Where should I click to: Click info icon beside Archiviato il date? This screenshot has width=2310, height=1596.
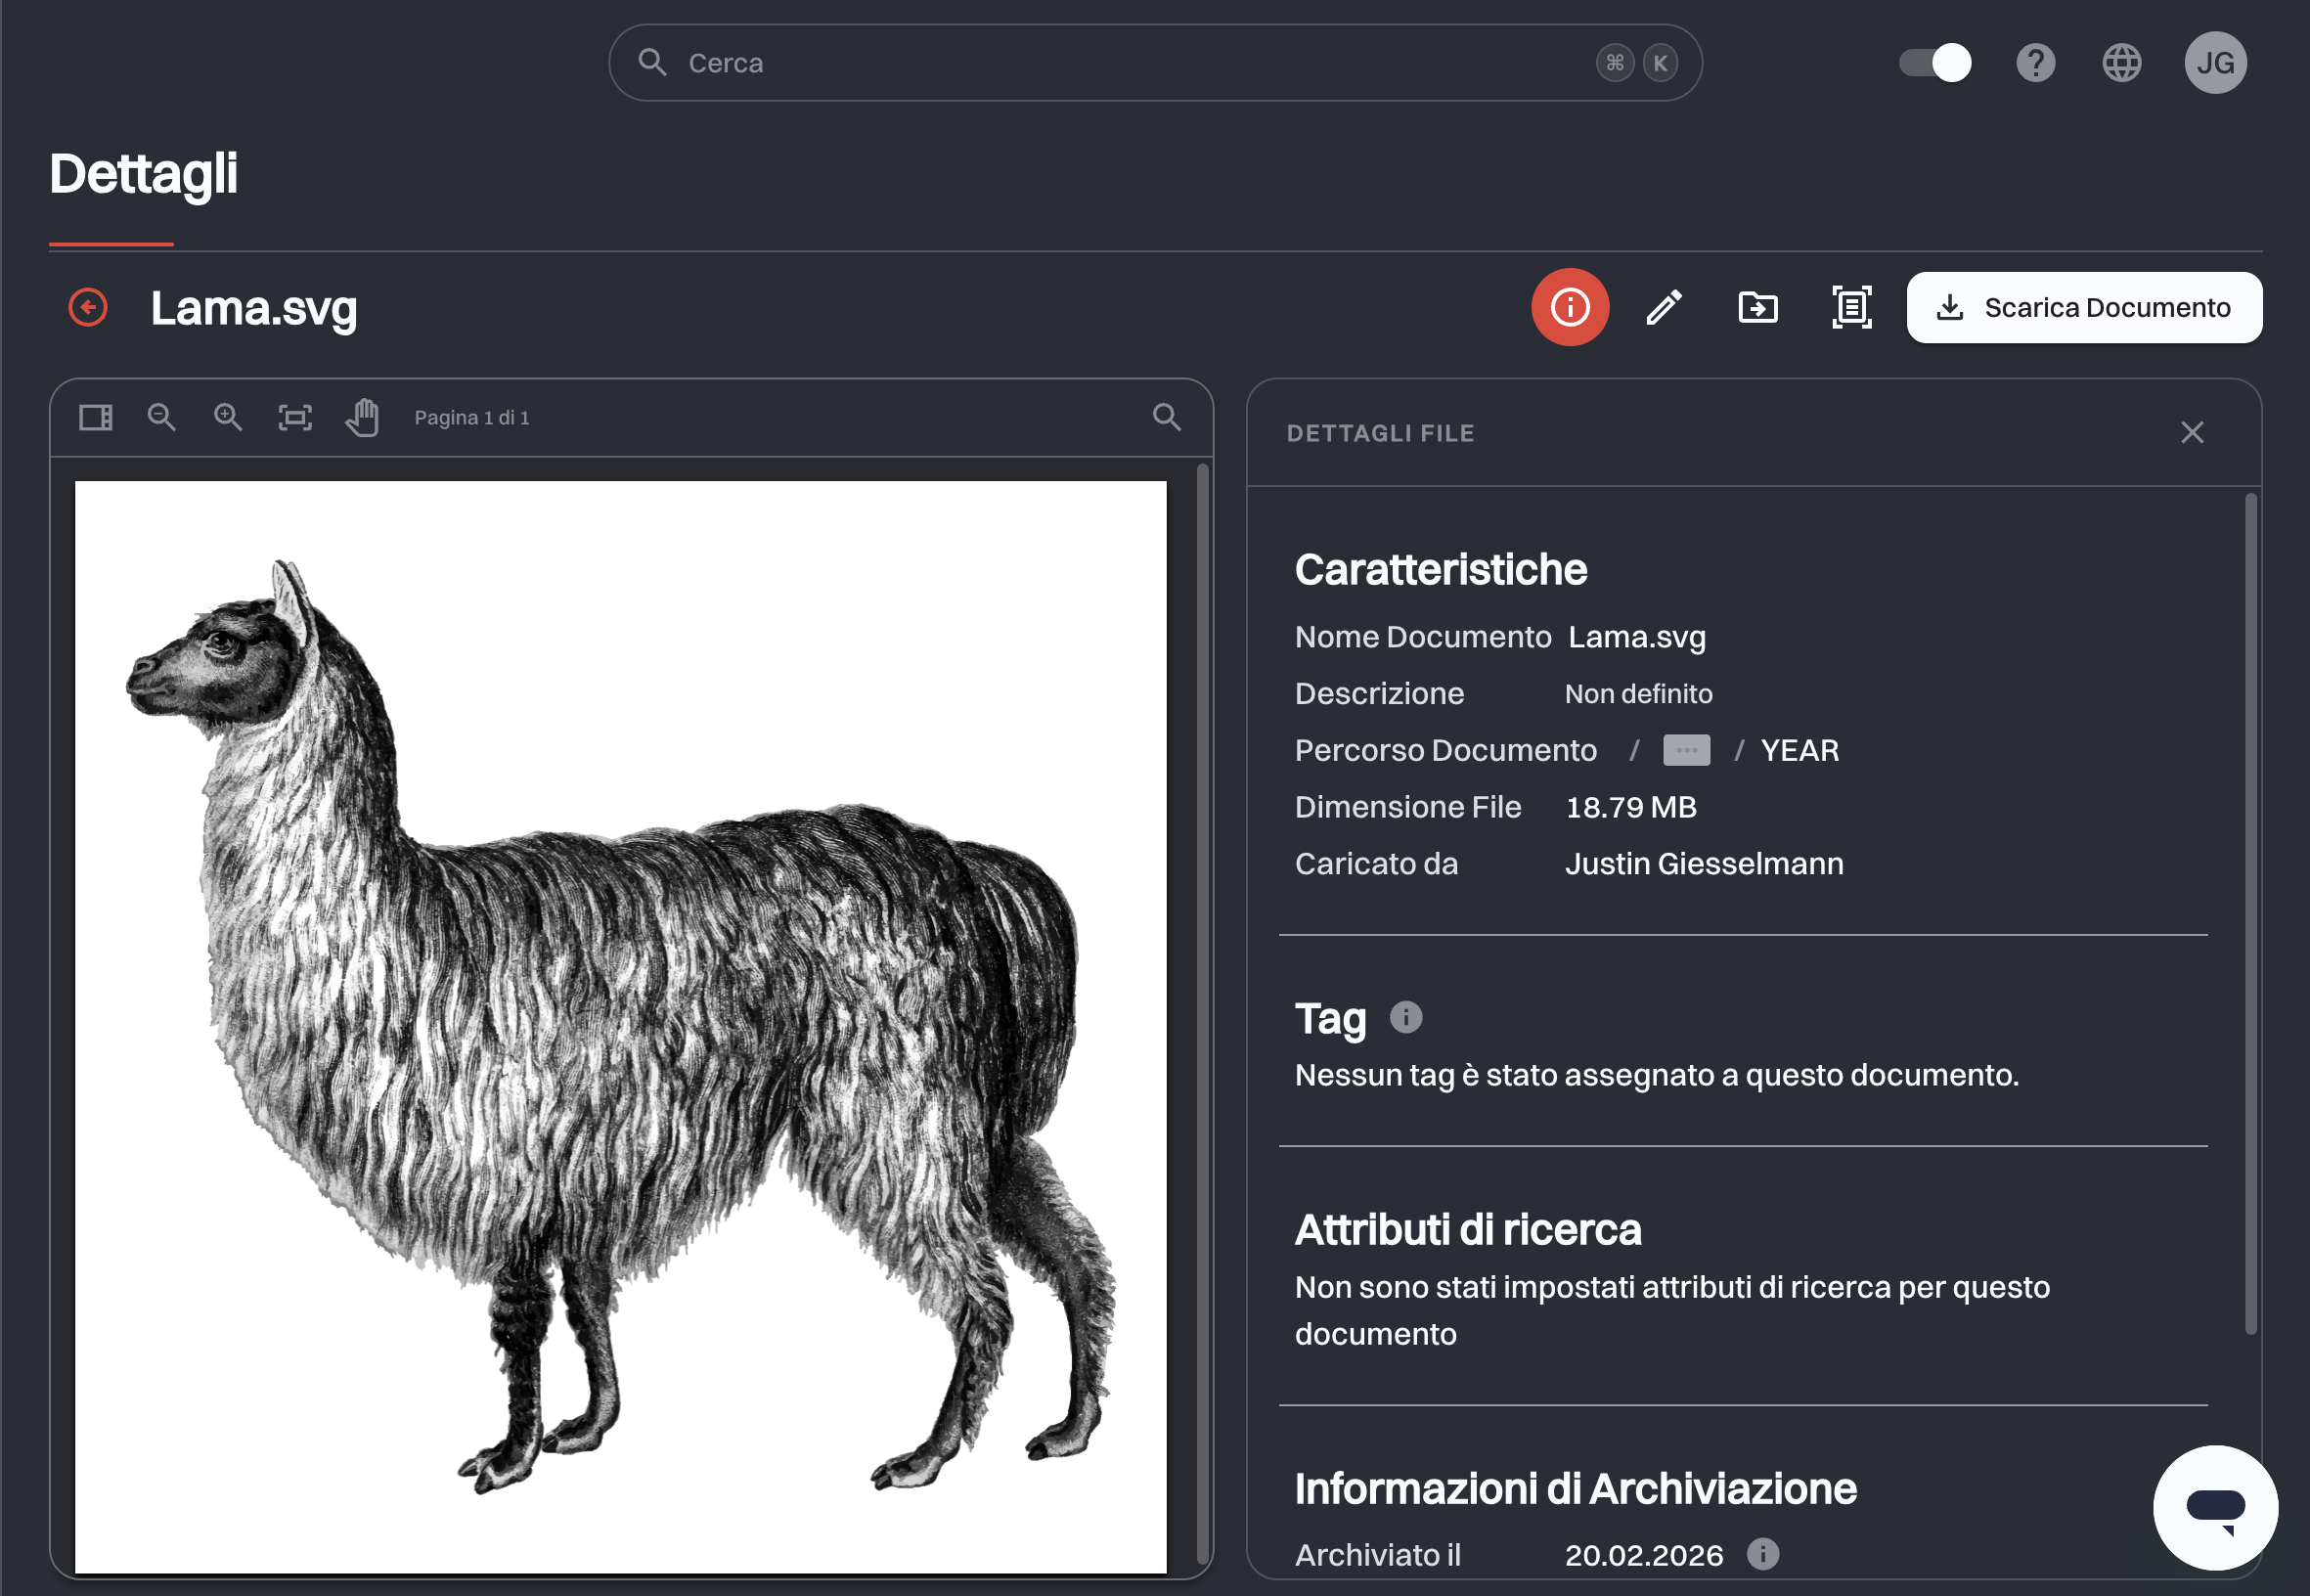point(1763,1553)
